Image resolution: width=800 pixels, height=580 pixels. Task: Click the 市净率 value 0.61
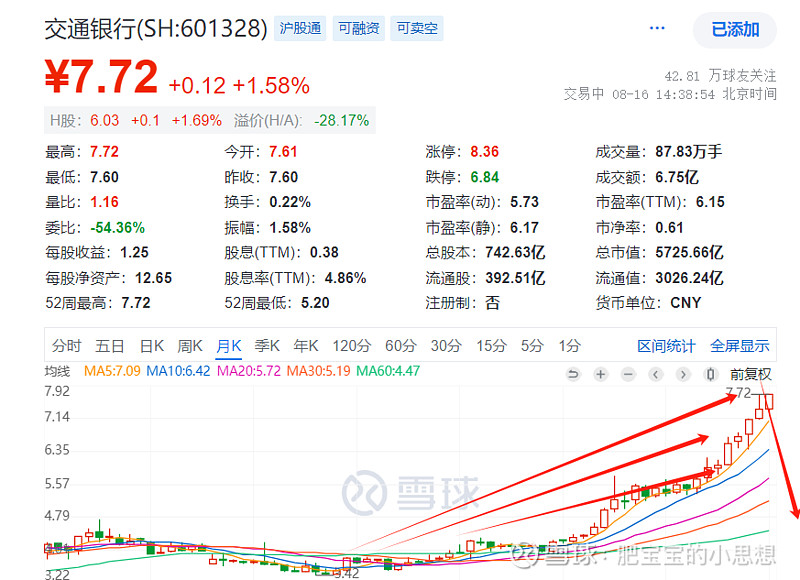tap(669, 228)
